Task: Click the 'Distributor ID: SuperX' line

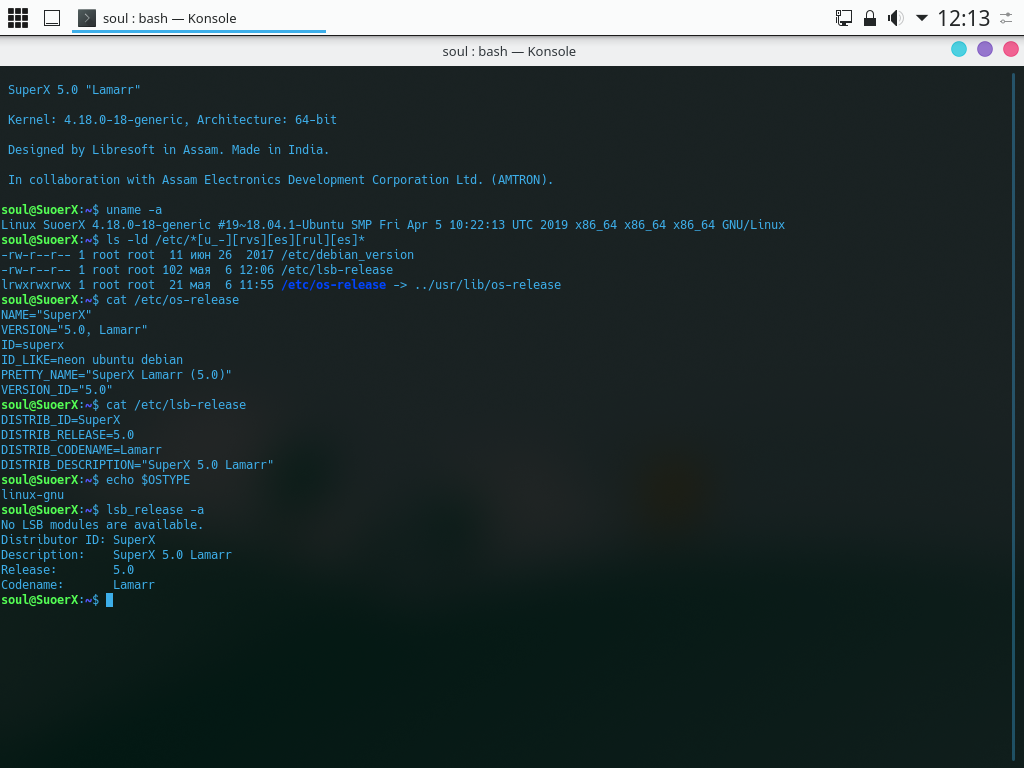Action: click(x=78, y=540)
